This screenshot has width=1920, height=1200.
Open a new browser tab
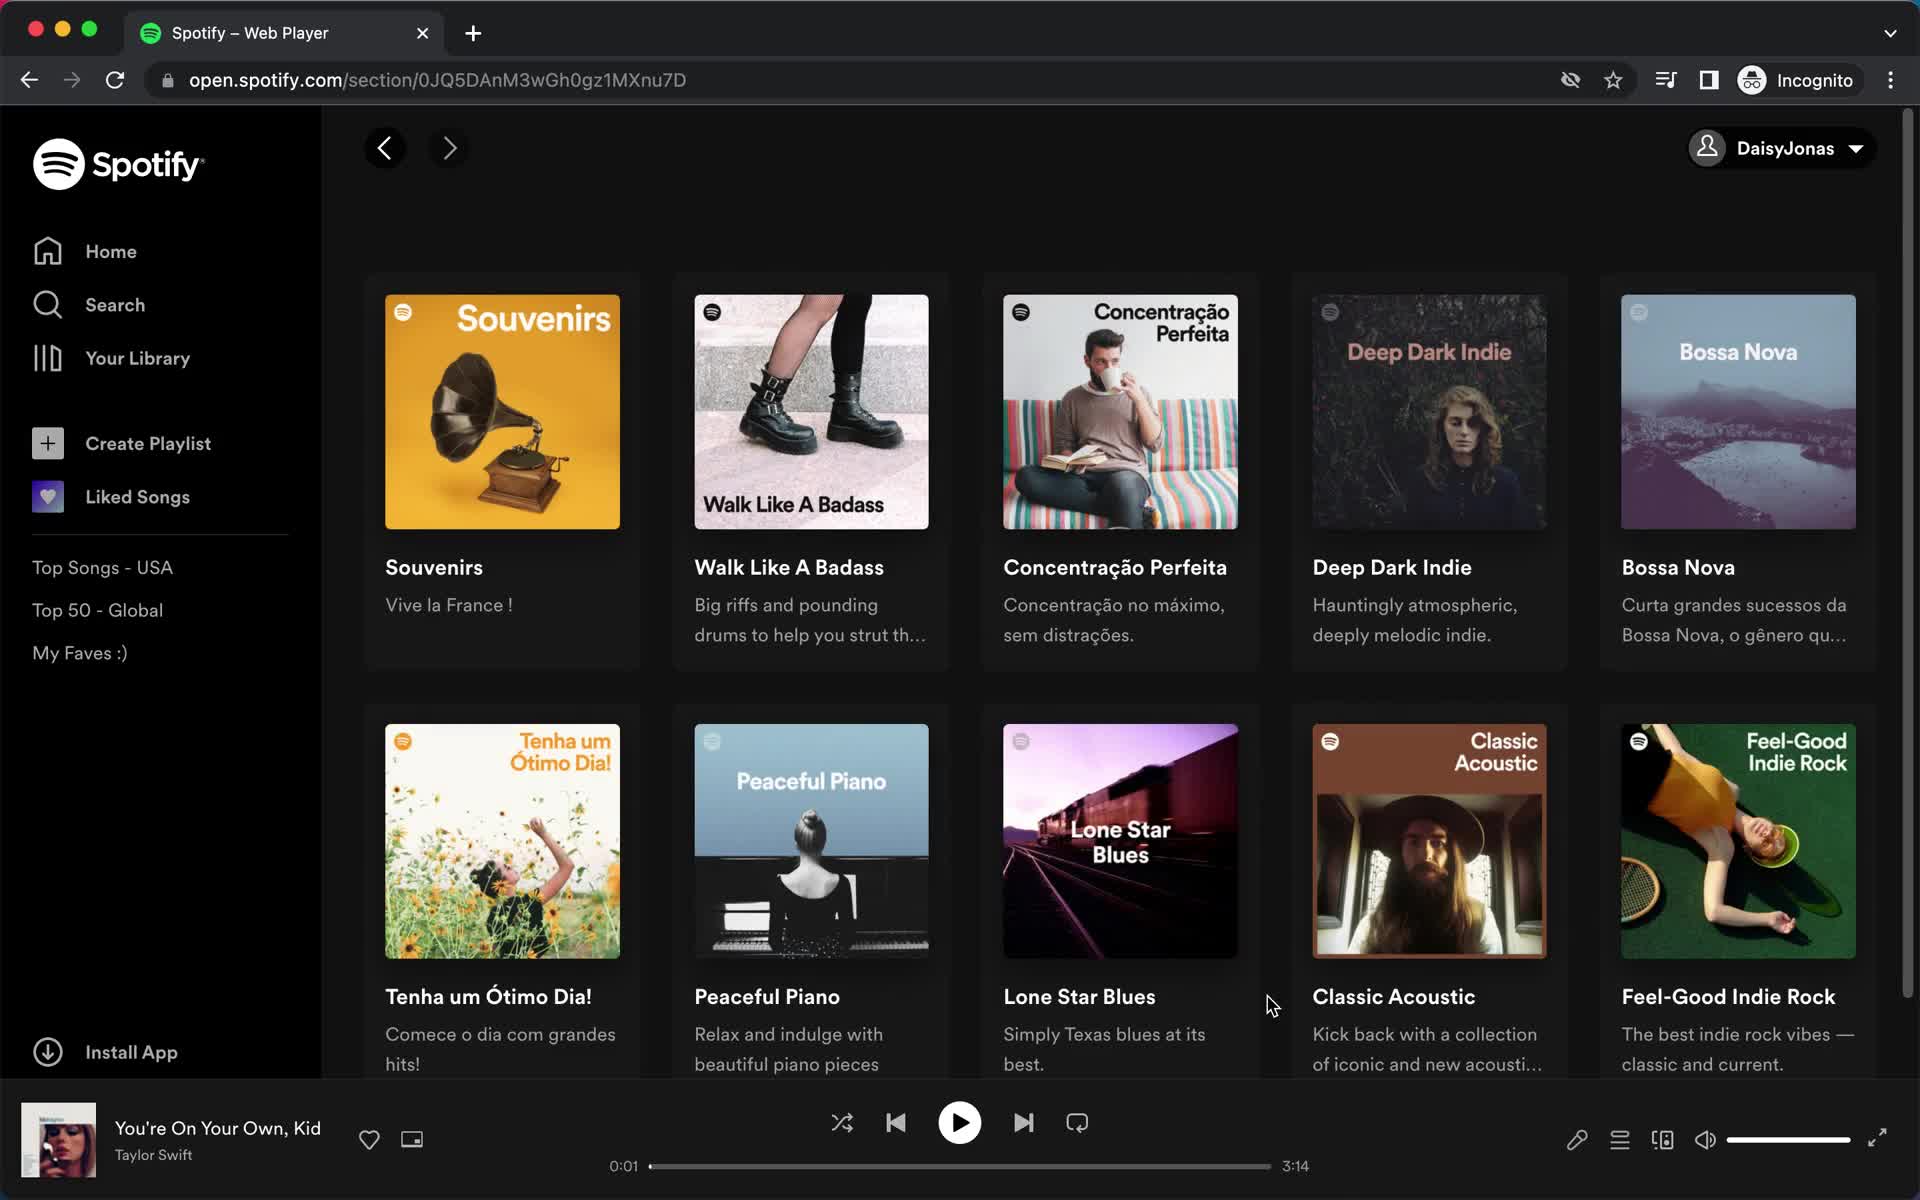(473, 33)
